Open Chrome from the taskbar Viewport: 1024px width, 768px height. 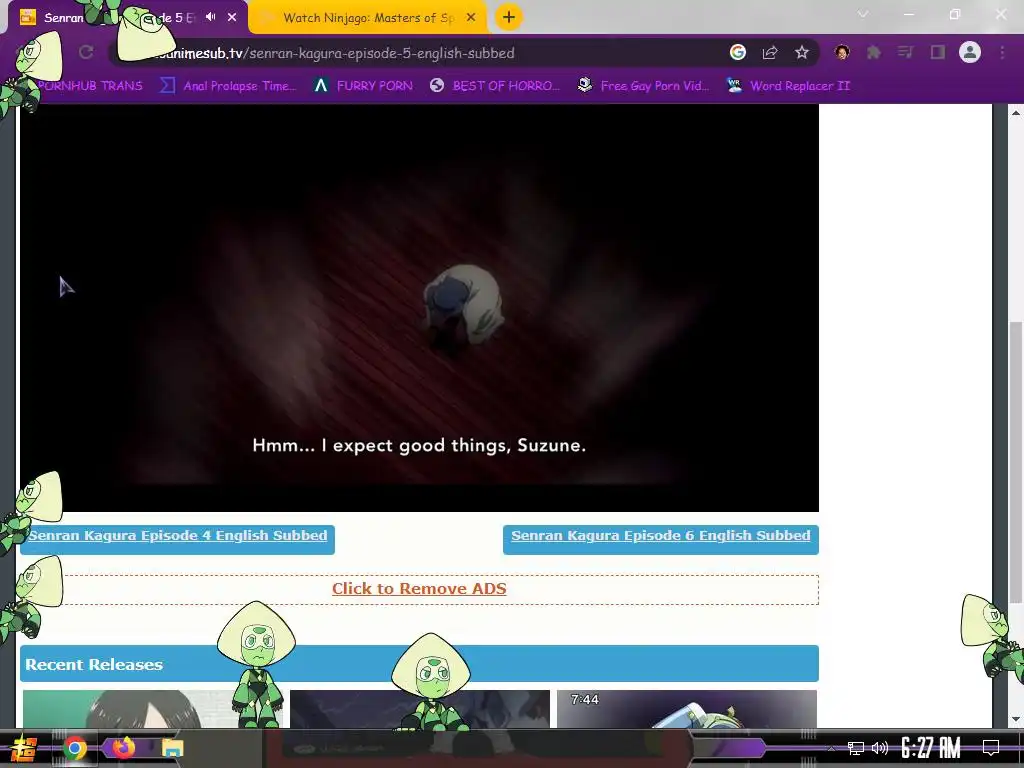(x=74, y=748)
